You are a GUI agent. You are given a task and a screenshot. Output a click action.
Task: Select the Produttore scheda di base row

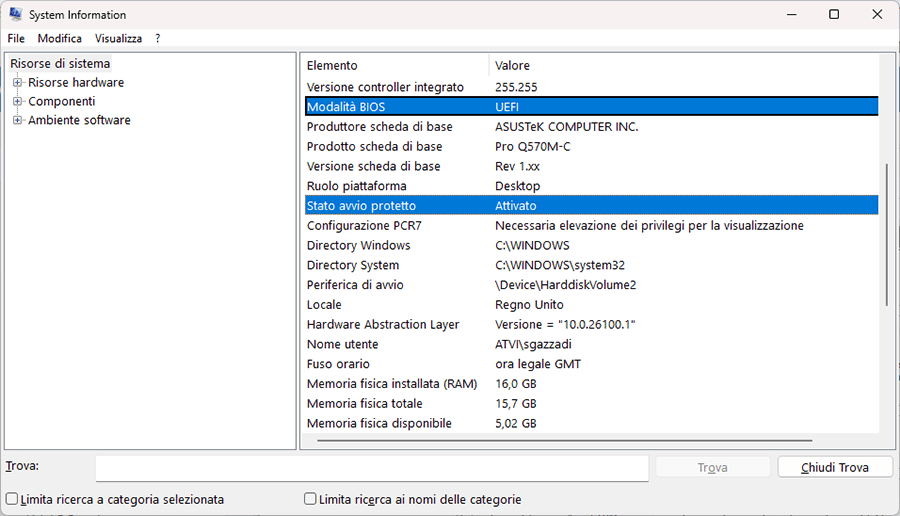591,127
